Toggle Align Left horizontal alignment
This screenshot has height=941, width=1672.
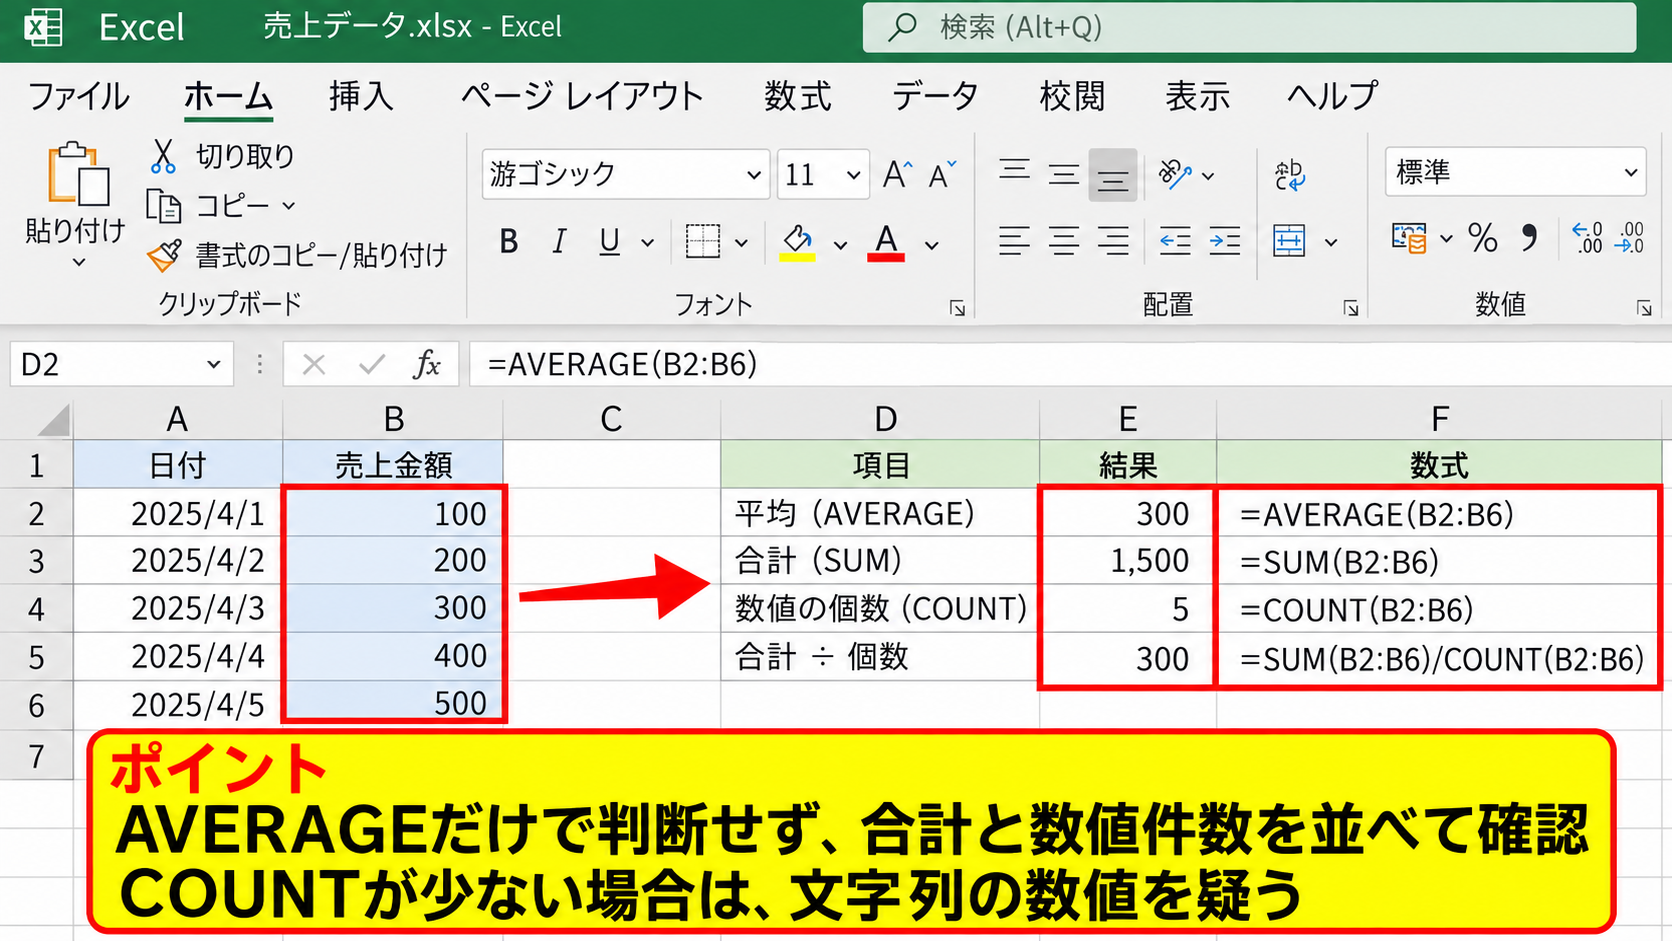pyautogui.click(x=1014, y=241)
